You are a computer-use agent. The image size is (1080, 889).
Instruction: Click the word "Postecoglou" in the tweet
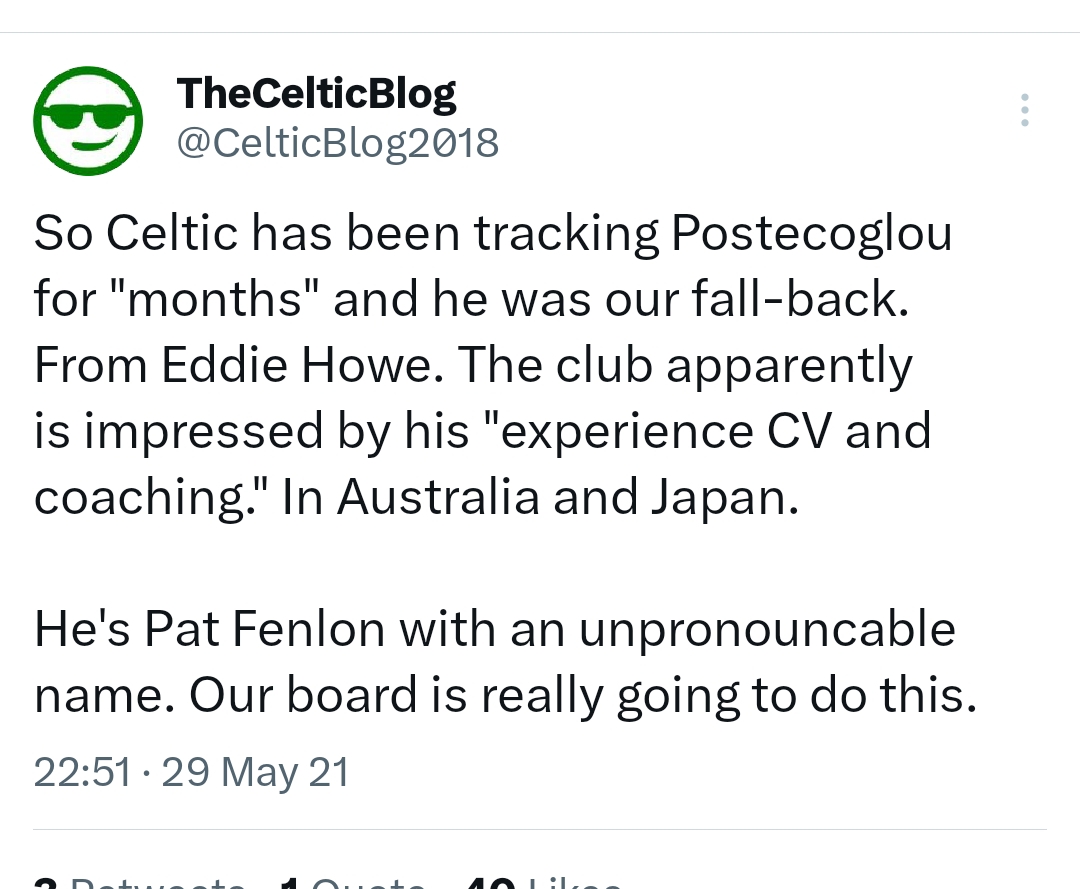tap(811, 234)
